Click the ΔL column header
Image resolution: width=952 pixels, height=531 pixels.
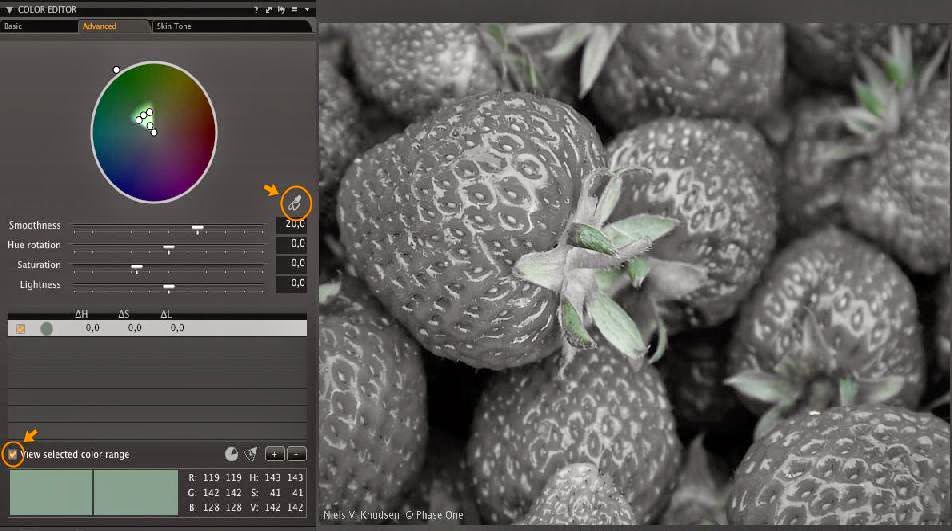[166, 314]
